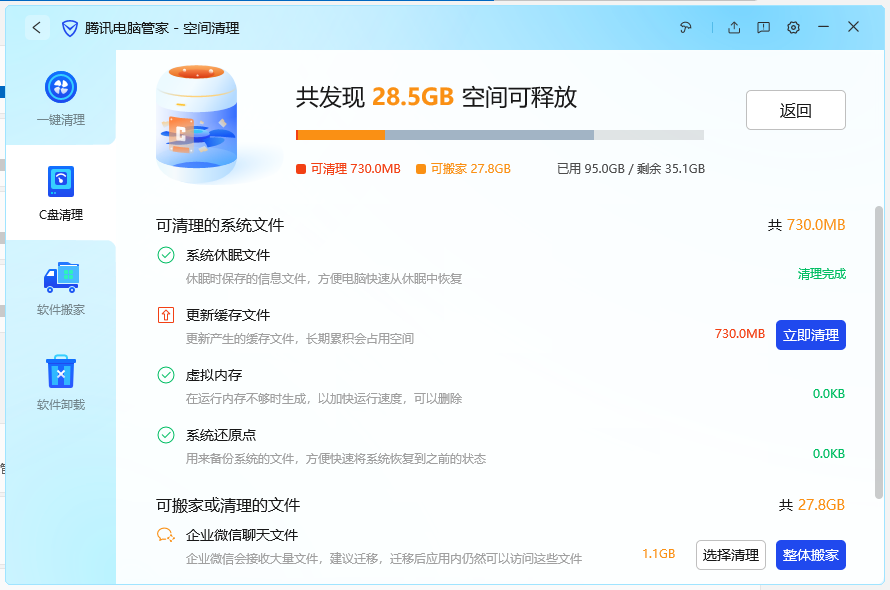
Task: Open the skin/theme icon in title bar
Action: tap(686, 27)
